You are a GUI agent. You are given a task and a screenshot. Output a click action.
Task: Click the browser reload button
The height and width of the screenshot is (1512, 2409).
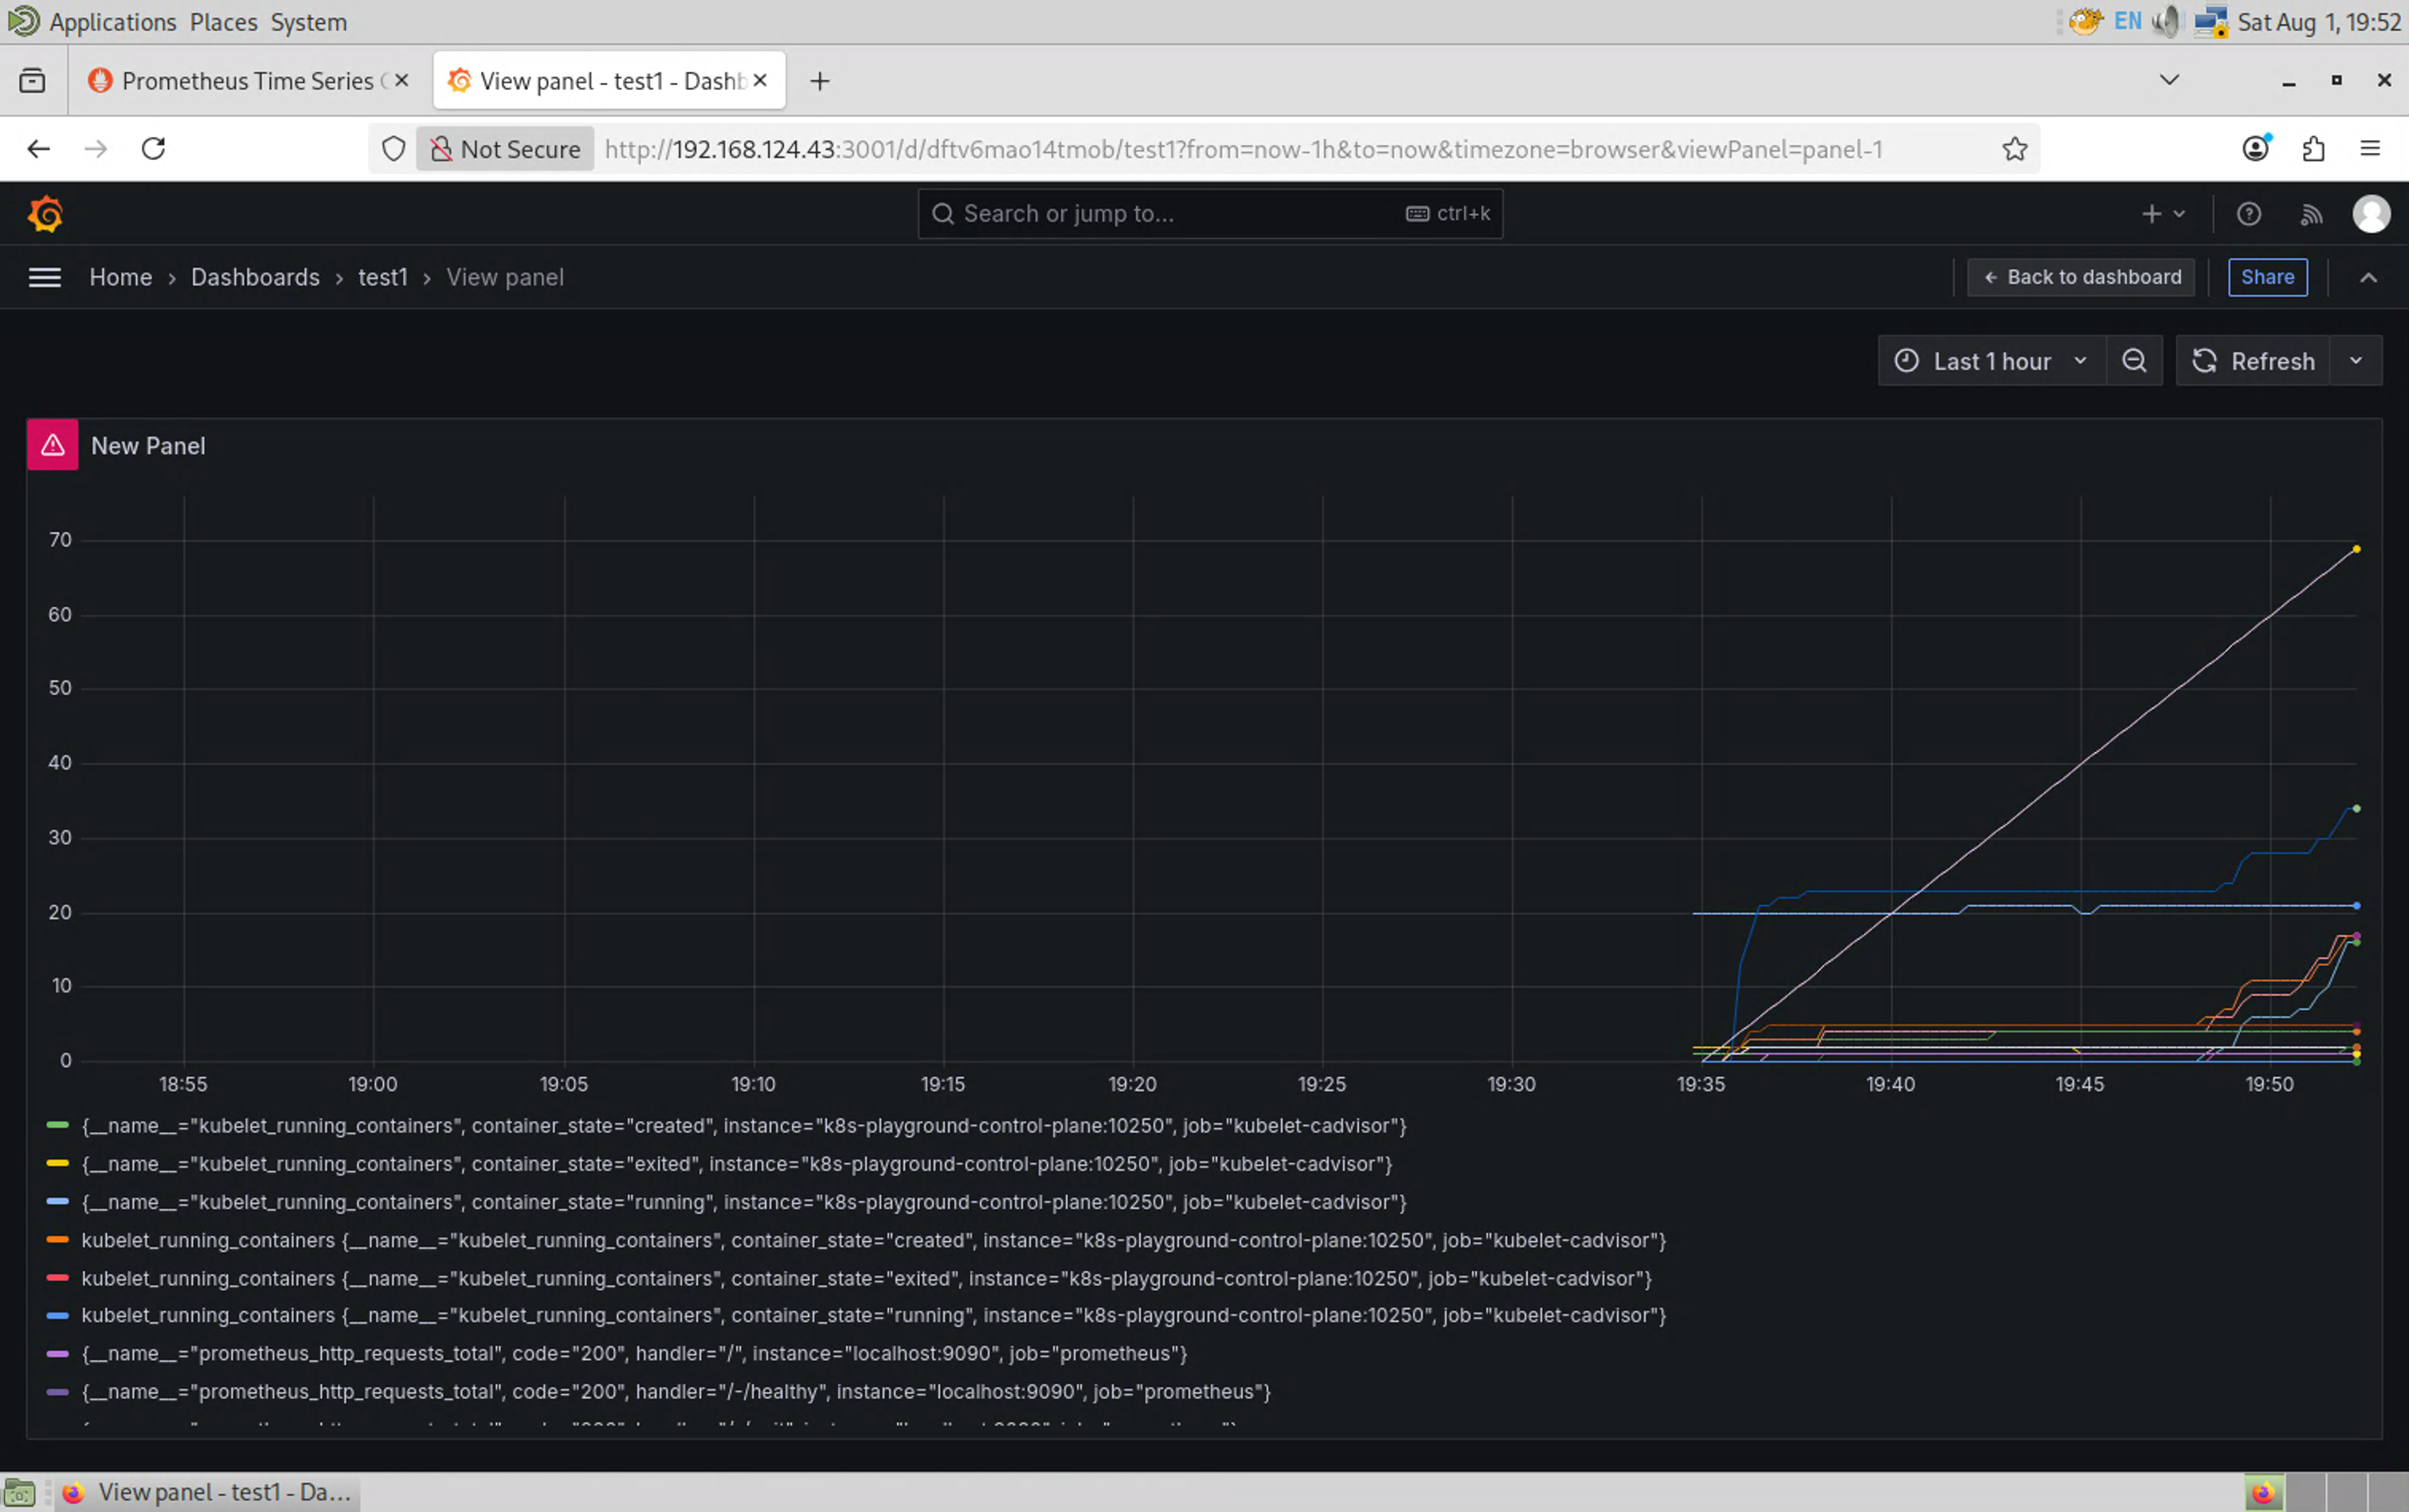coord(153,149)
